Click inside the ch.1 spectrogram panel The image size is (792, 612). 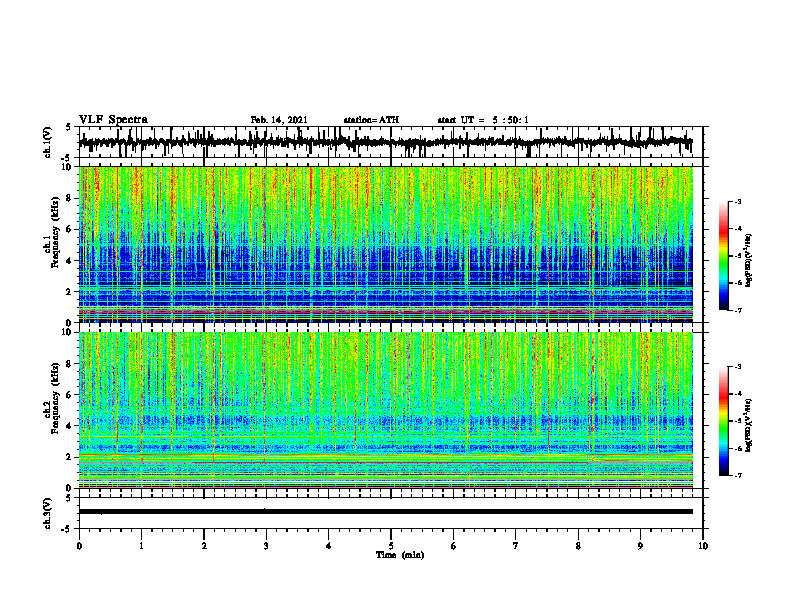point(386,244)
